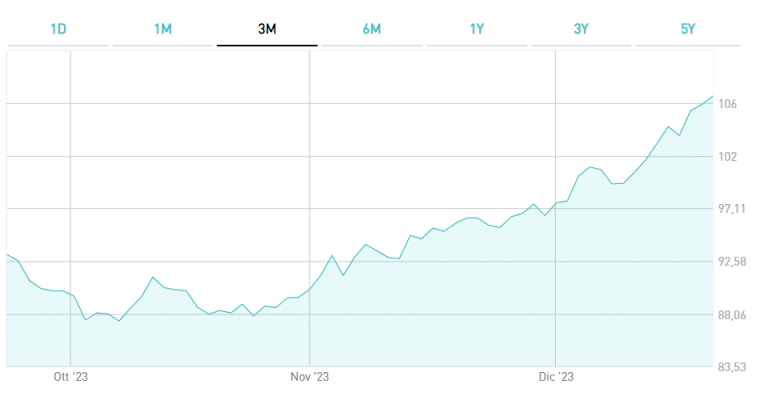The width and height of the screenshot is (768, 404).
Task: Select the 5Y time range tab
Action: (x=687, y=28)
